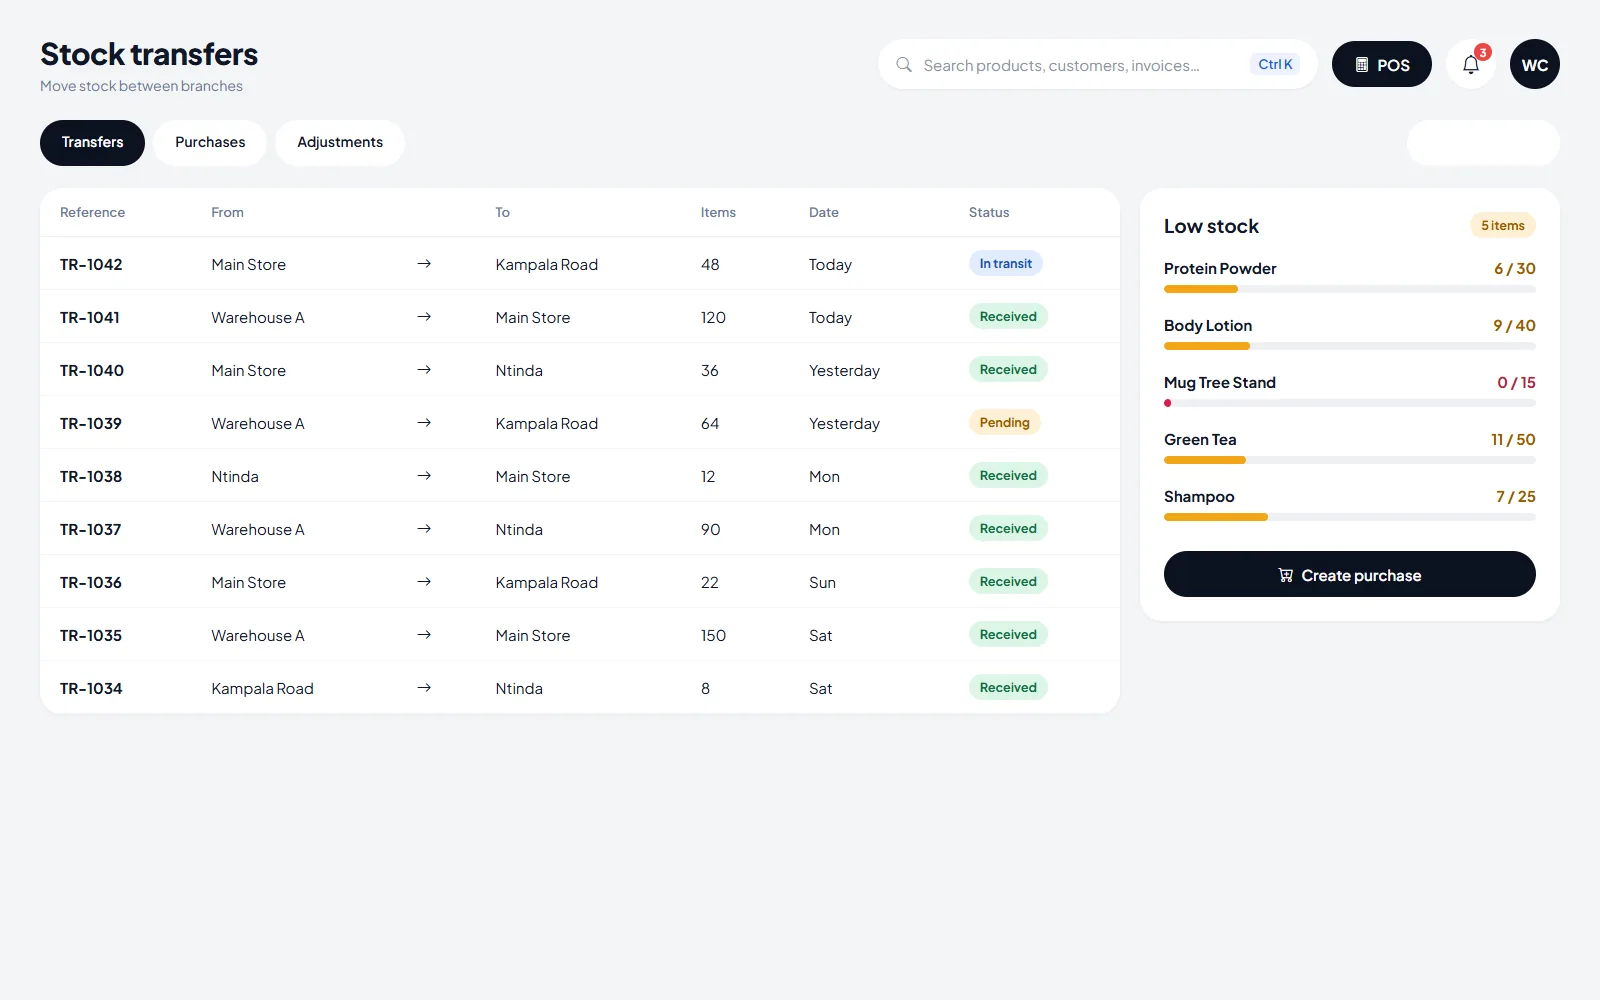Open the WC user avatar
Image resolution: width=1600 pixels, height=1000 pixels.
pos(1535,65)
